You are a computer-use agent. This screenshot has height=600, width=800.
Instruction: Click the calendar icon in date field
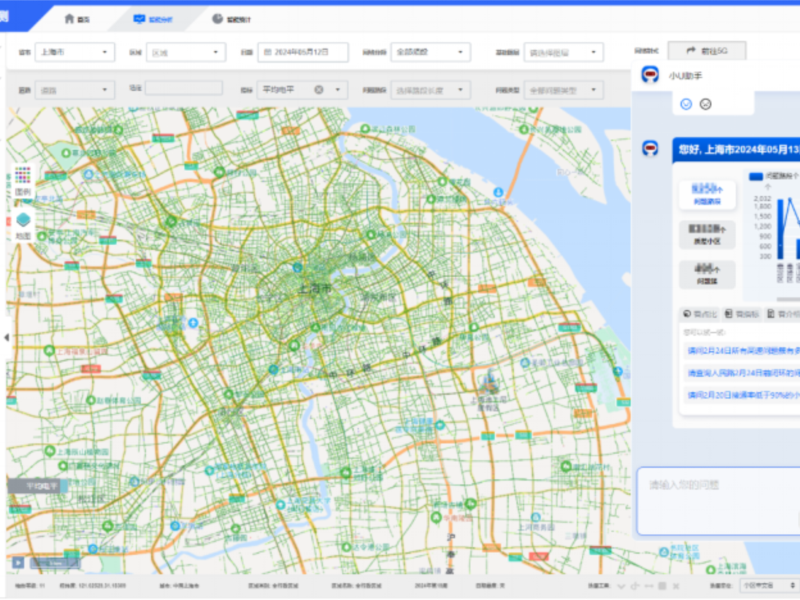coord(267,52)
